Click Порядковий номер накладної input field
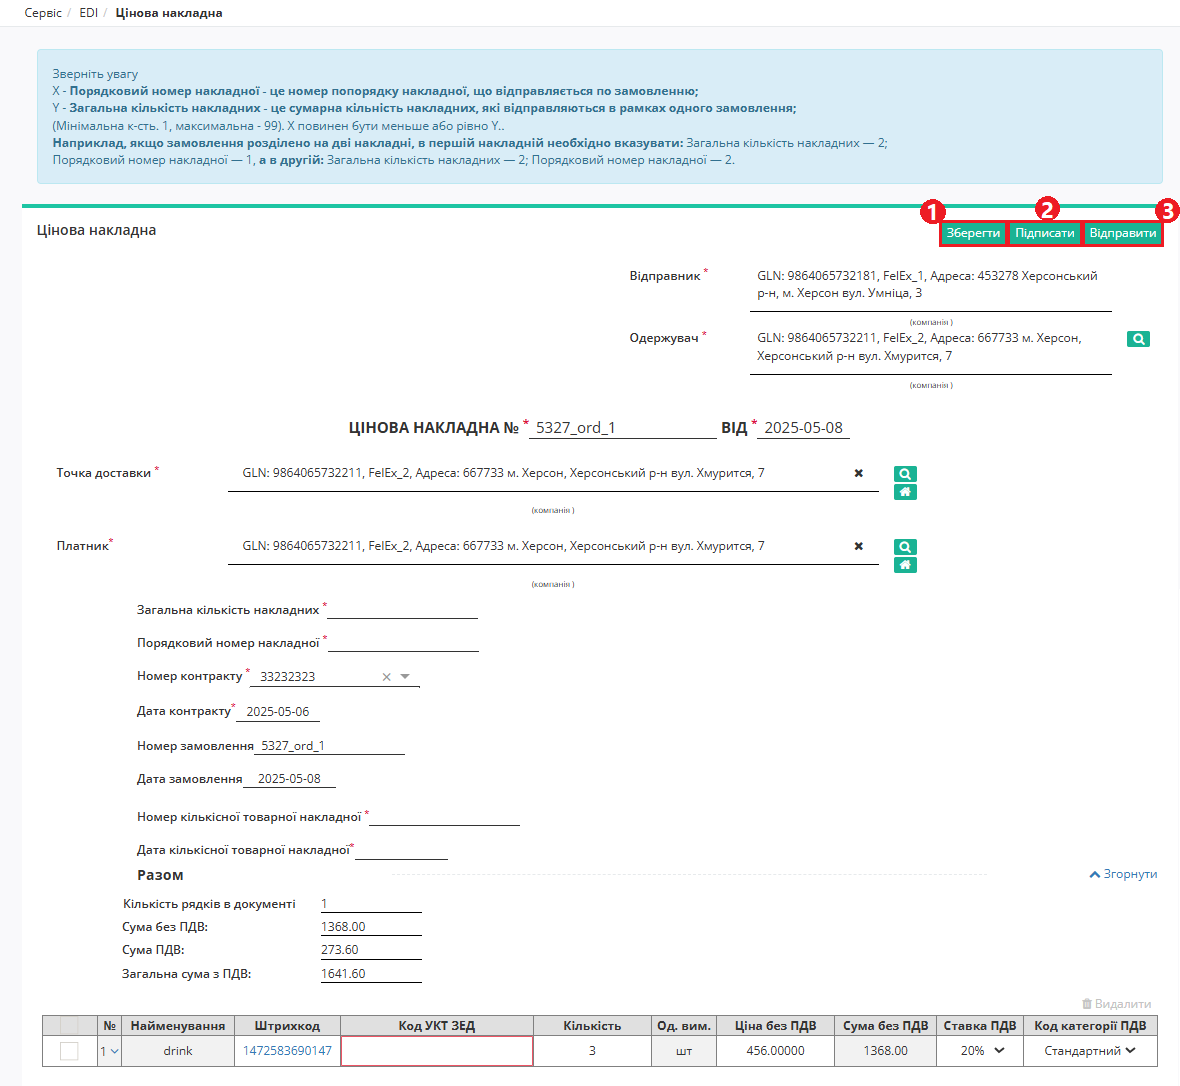Screen dimensions: 1180x1086 [403, 643]
